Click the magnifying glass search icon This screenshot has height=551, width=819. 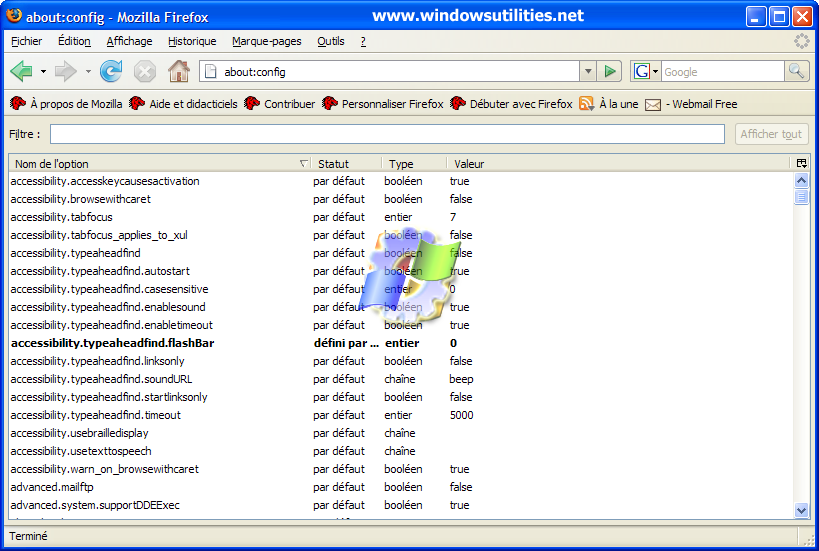point(797,72)
